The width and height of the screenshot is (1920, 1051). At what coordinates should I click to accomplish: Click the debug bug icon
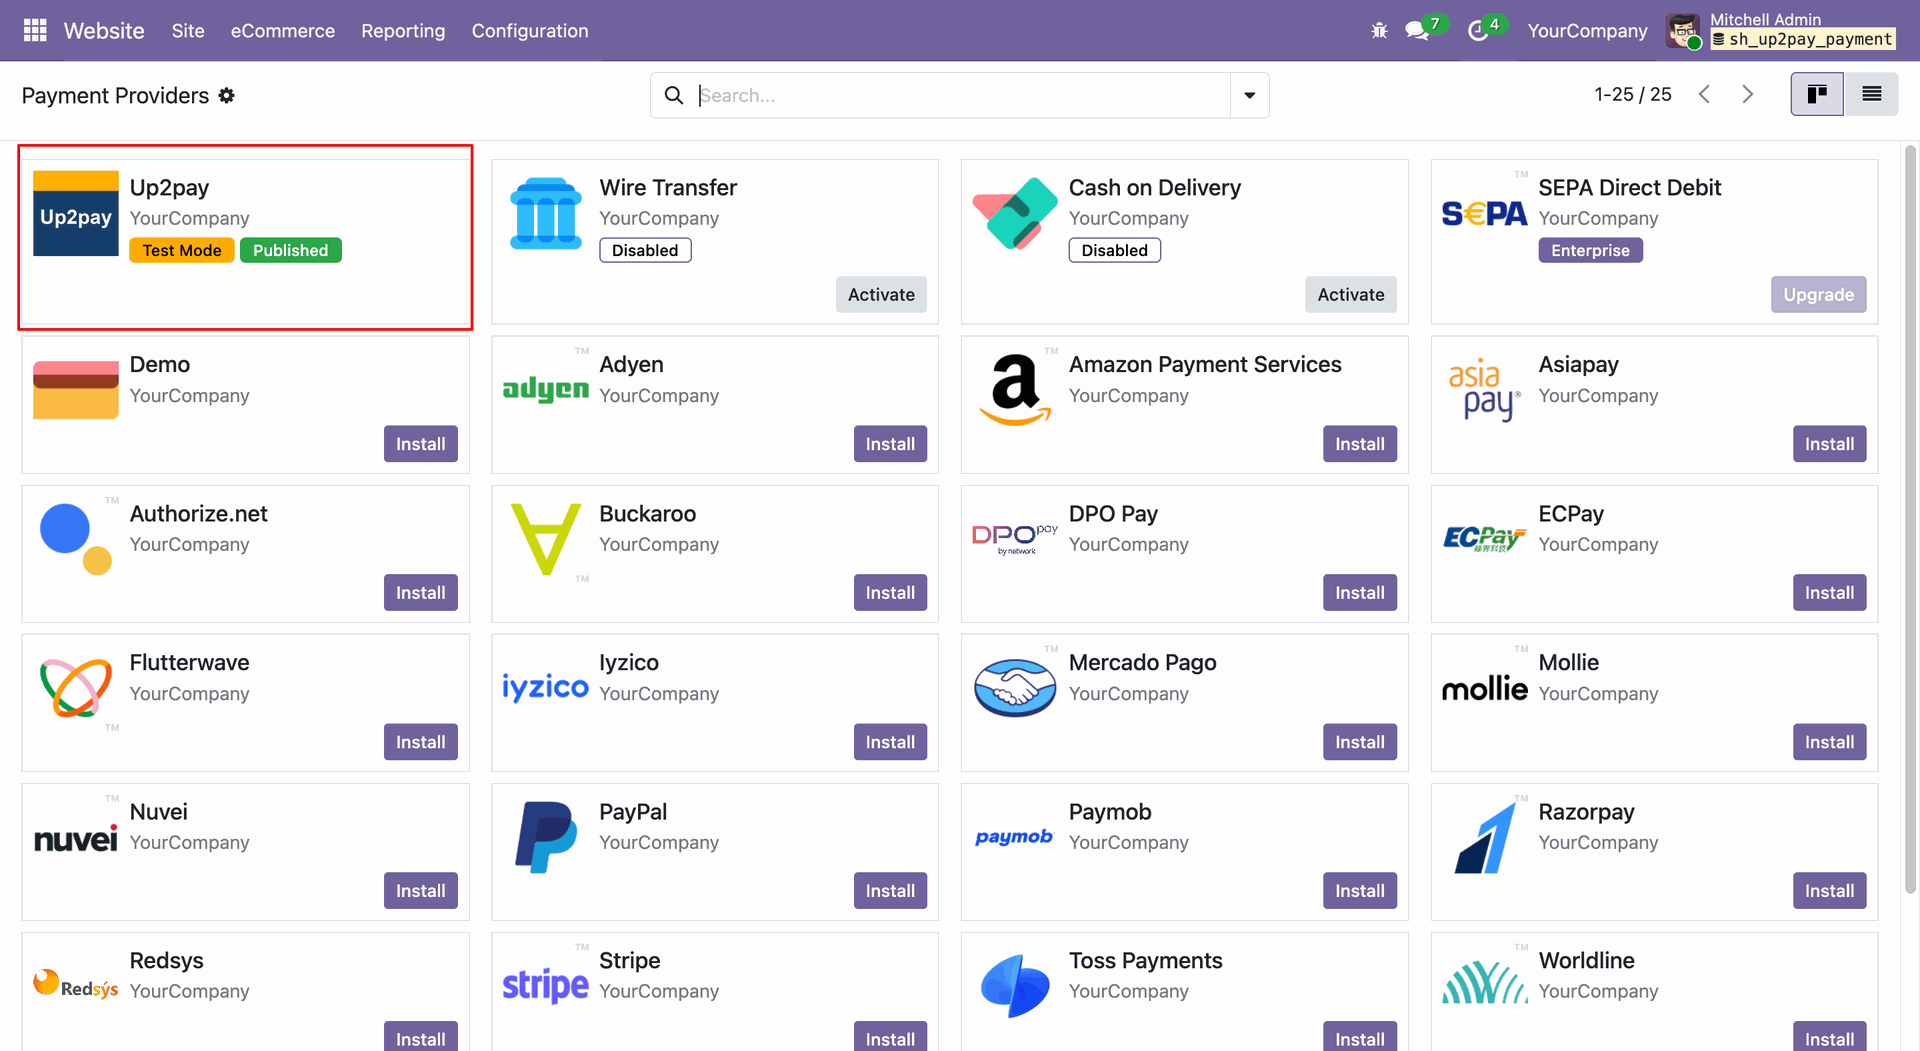[x=1379, y=31]
